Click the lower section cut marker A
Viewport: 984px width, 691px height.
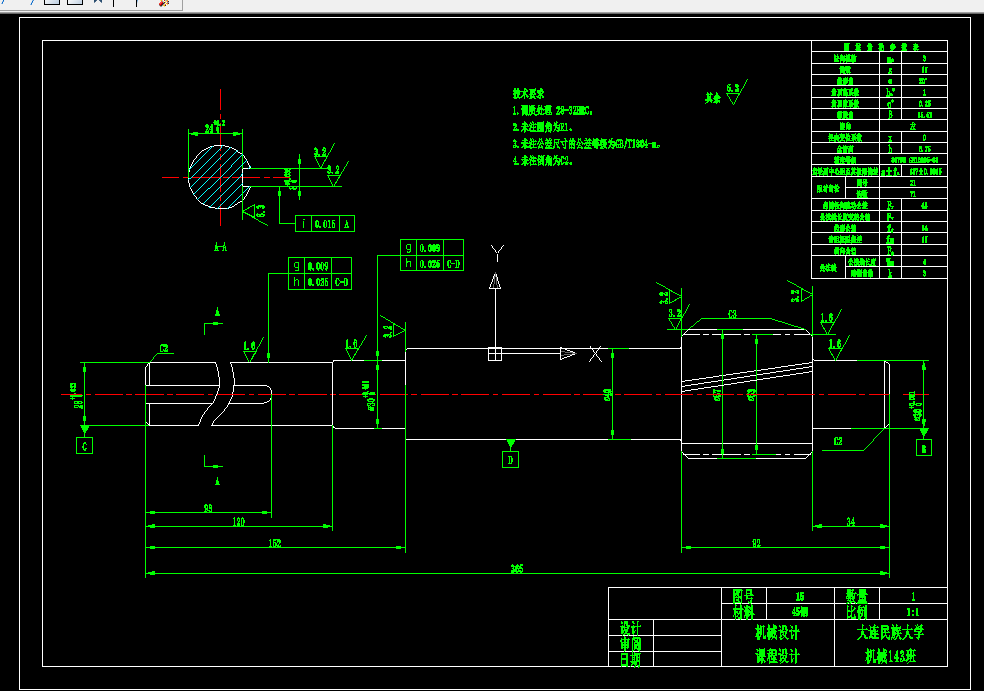[x=218, y=481]
